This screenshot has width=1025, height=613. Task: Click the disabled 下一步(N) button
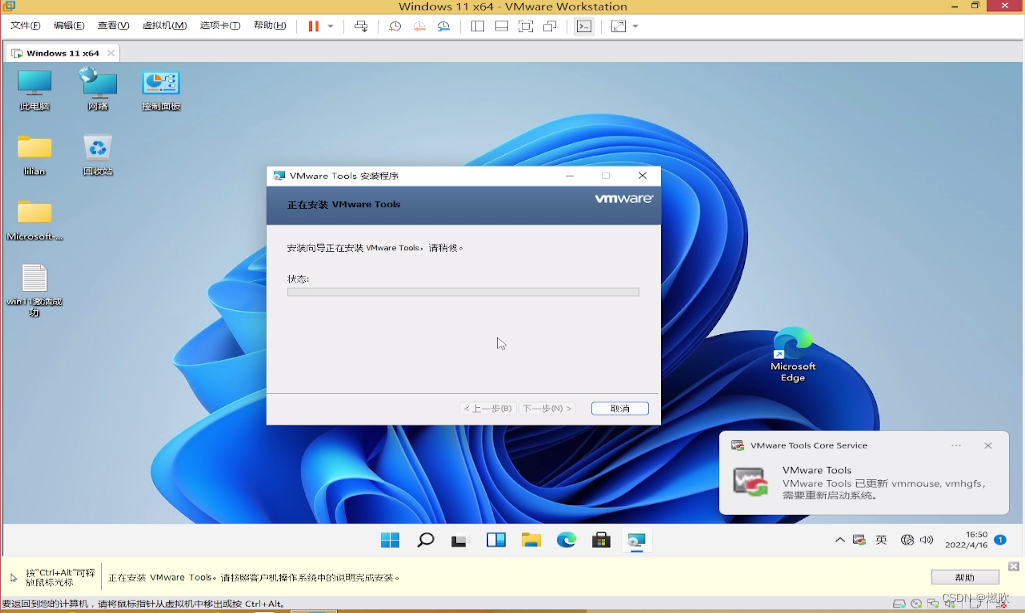pyautogui.click(x=546, y=408)
